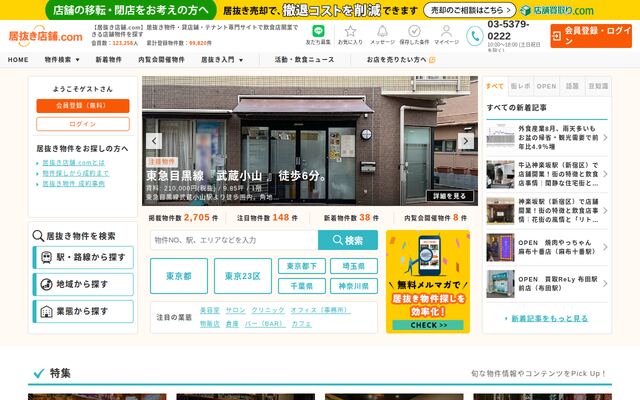This screenshot has width=640, height=400.
Task: Click arrow on OPEN 焼肉やっちゃん article
Action: tap(605, 247)
